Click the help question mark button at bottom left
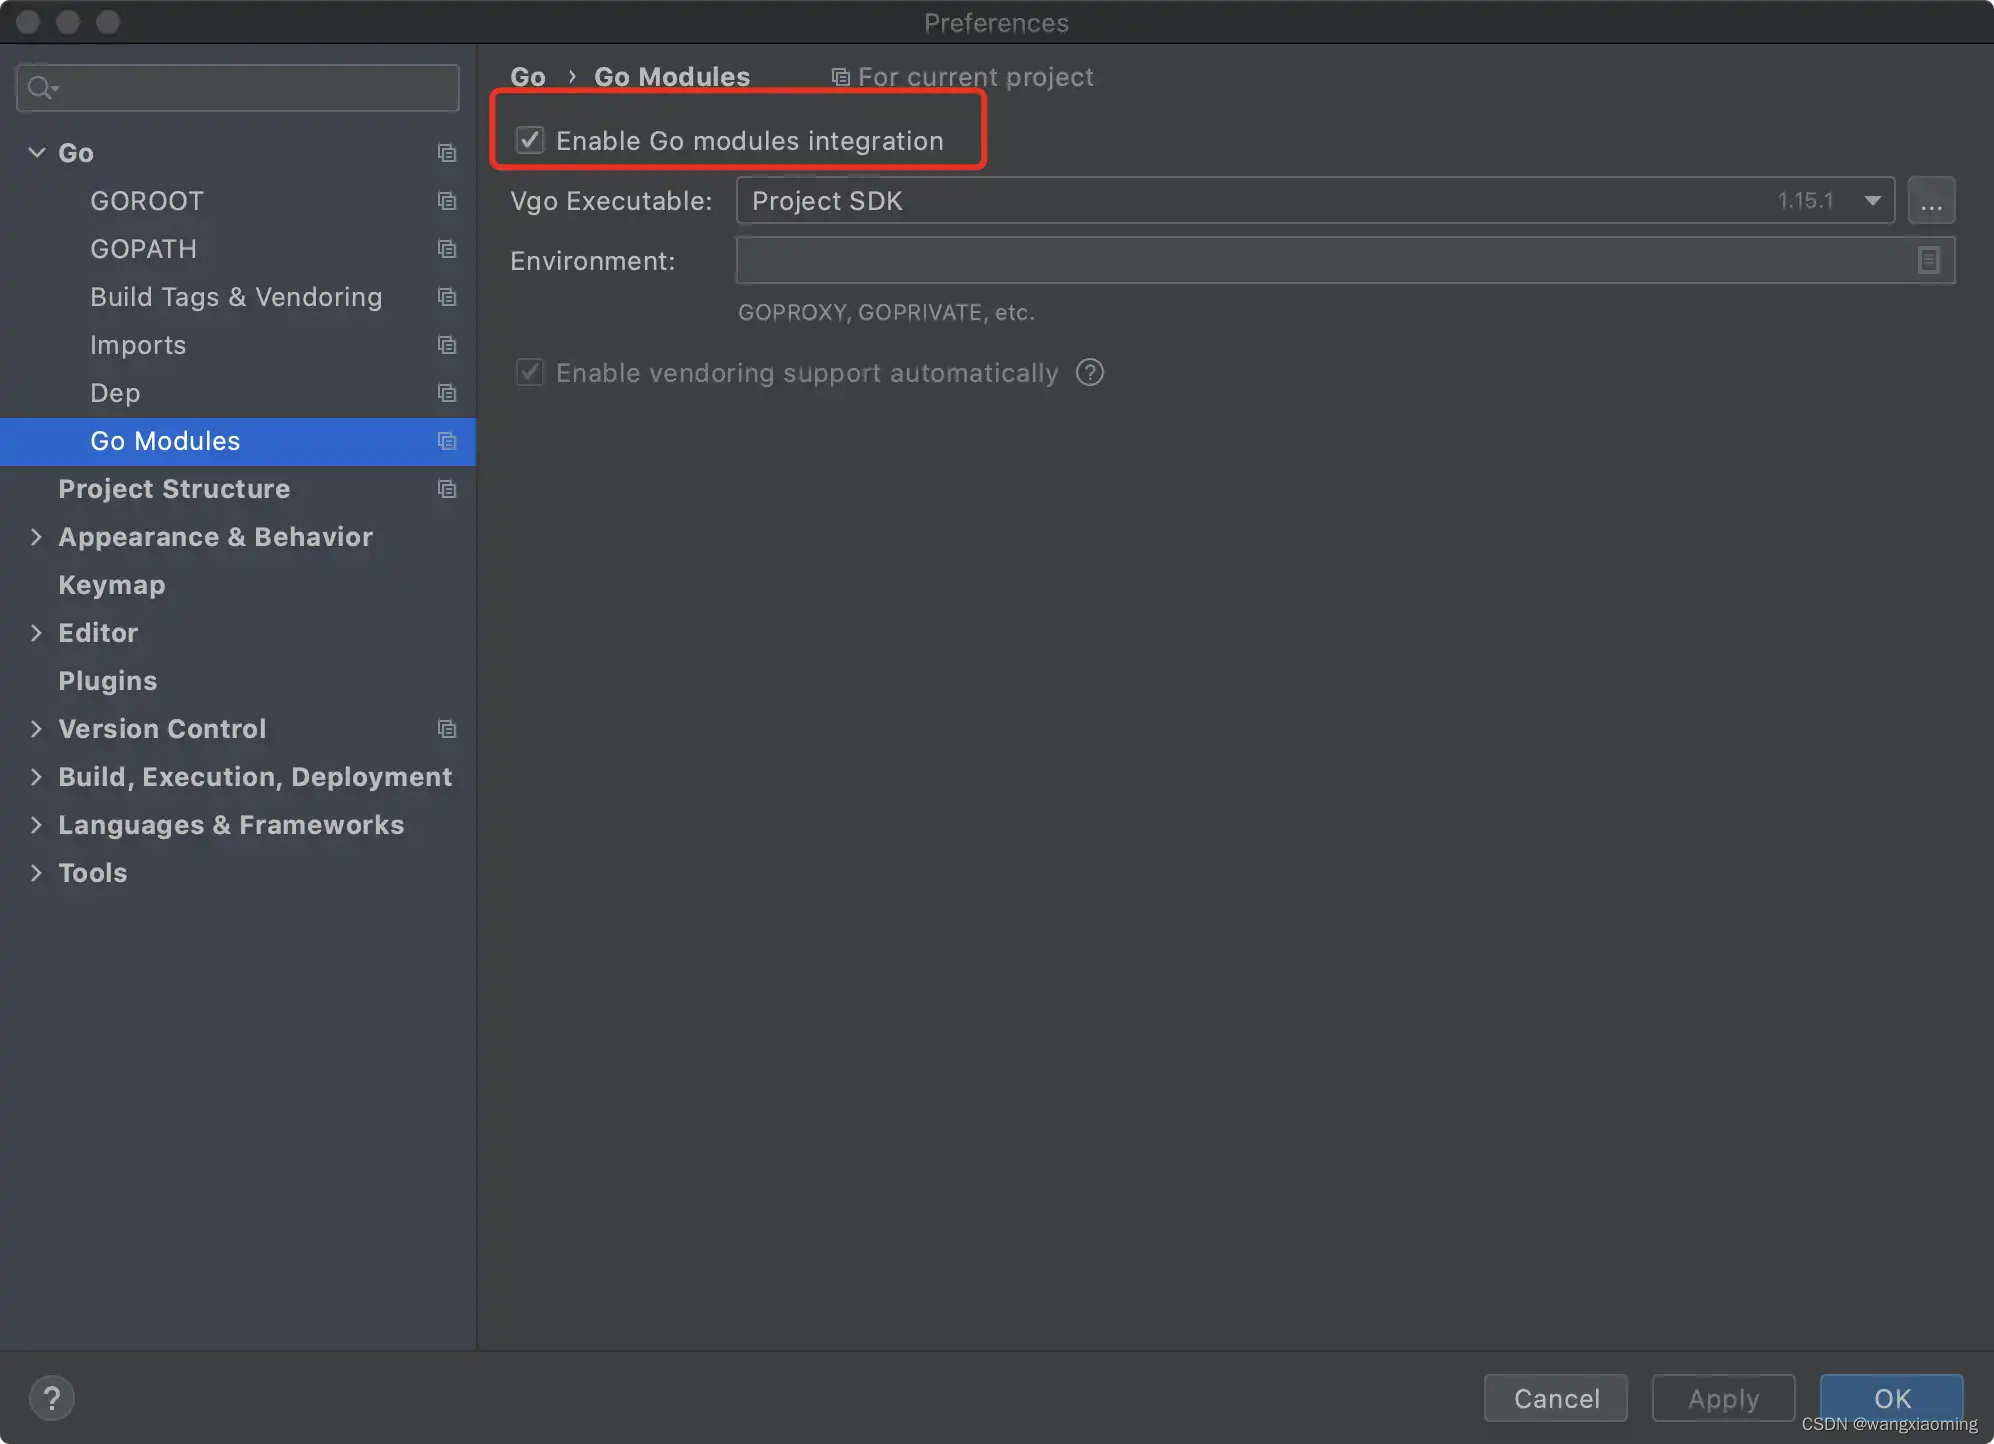The image size is (1994, 1444). click(52, 1397)
